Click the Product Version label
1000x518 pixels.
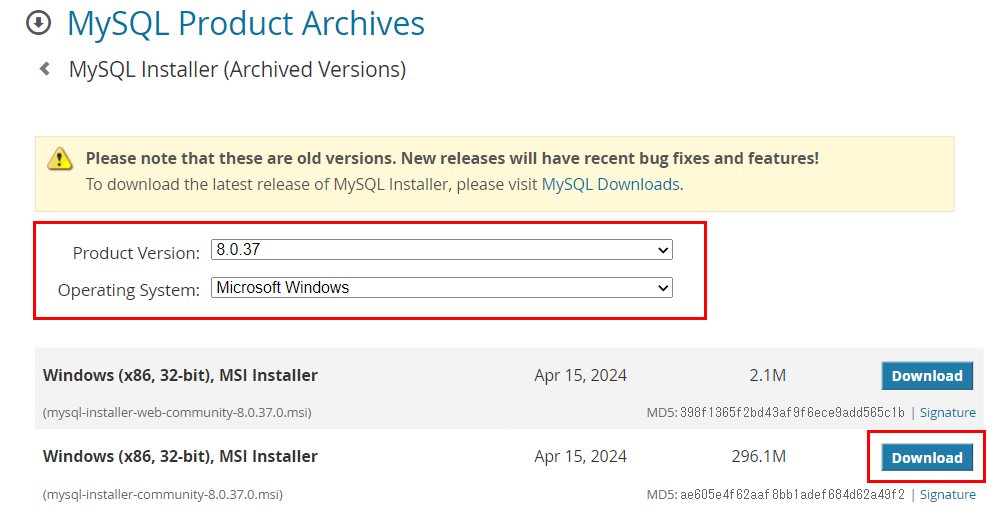click(x=136, y=253)
